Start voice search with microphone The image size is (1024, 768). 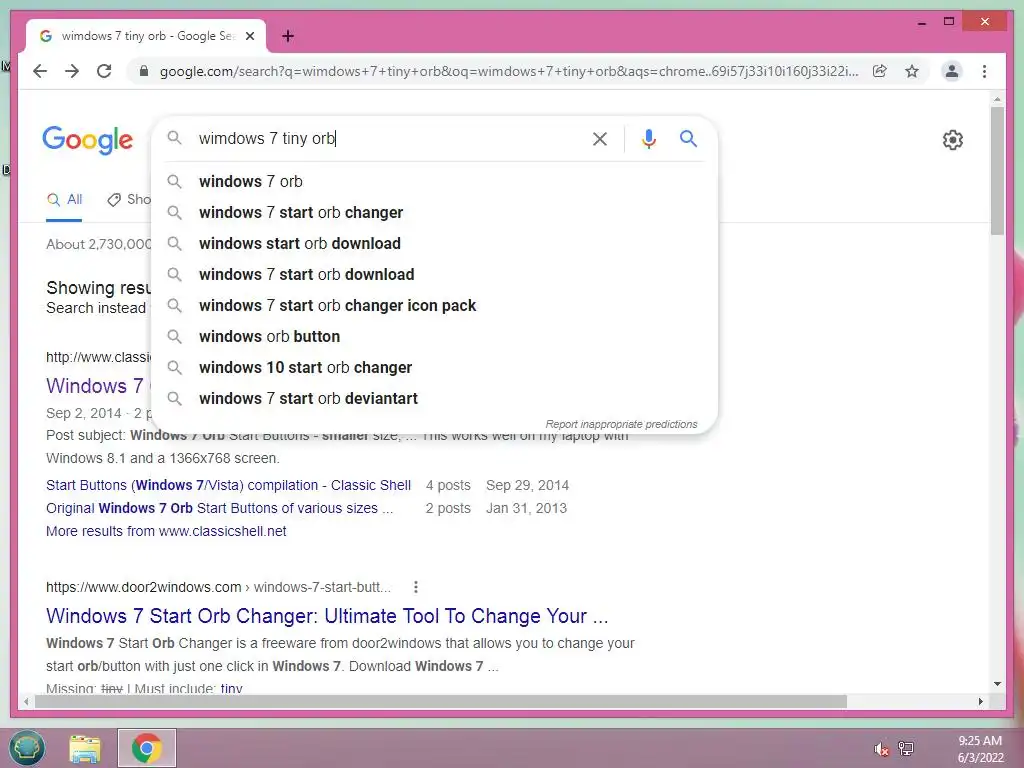coord(648,138)
